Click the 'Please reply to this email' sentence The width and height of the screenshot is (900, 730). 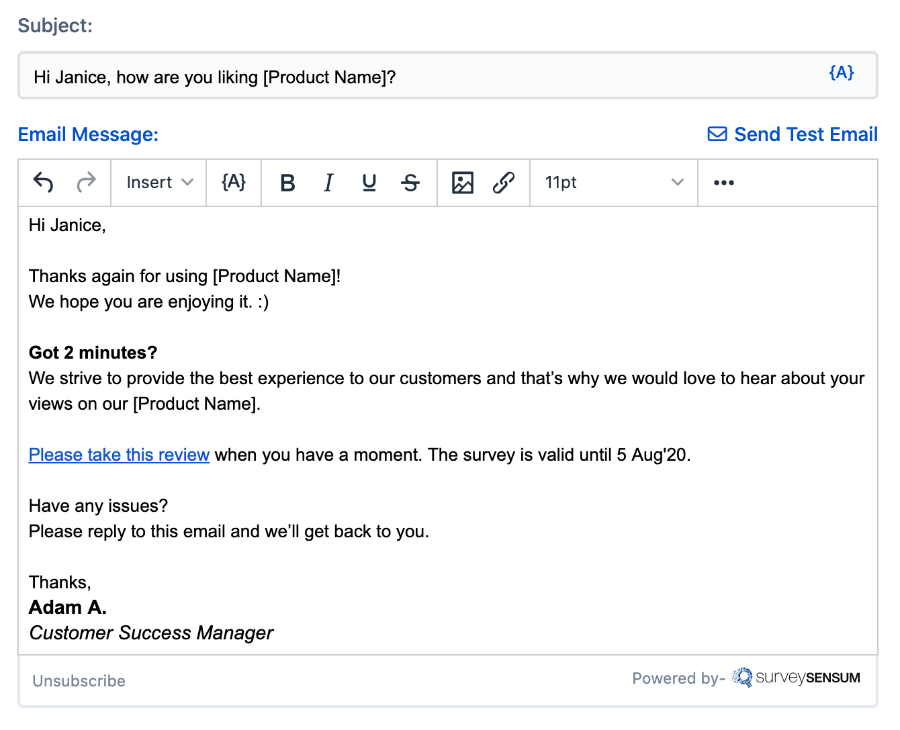point(229,531)
